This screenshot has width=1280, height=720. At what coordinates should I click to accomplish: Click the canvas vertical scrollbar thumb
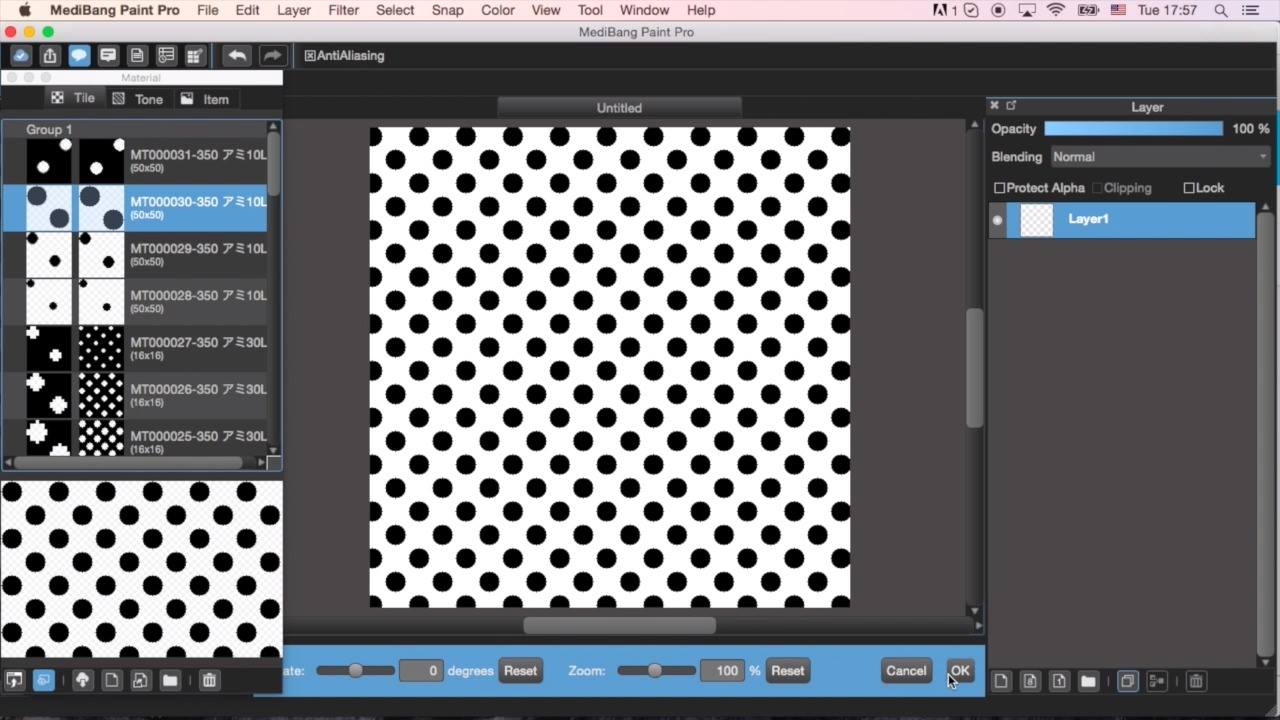[975, 369]
